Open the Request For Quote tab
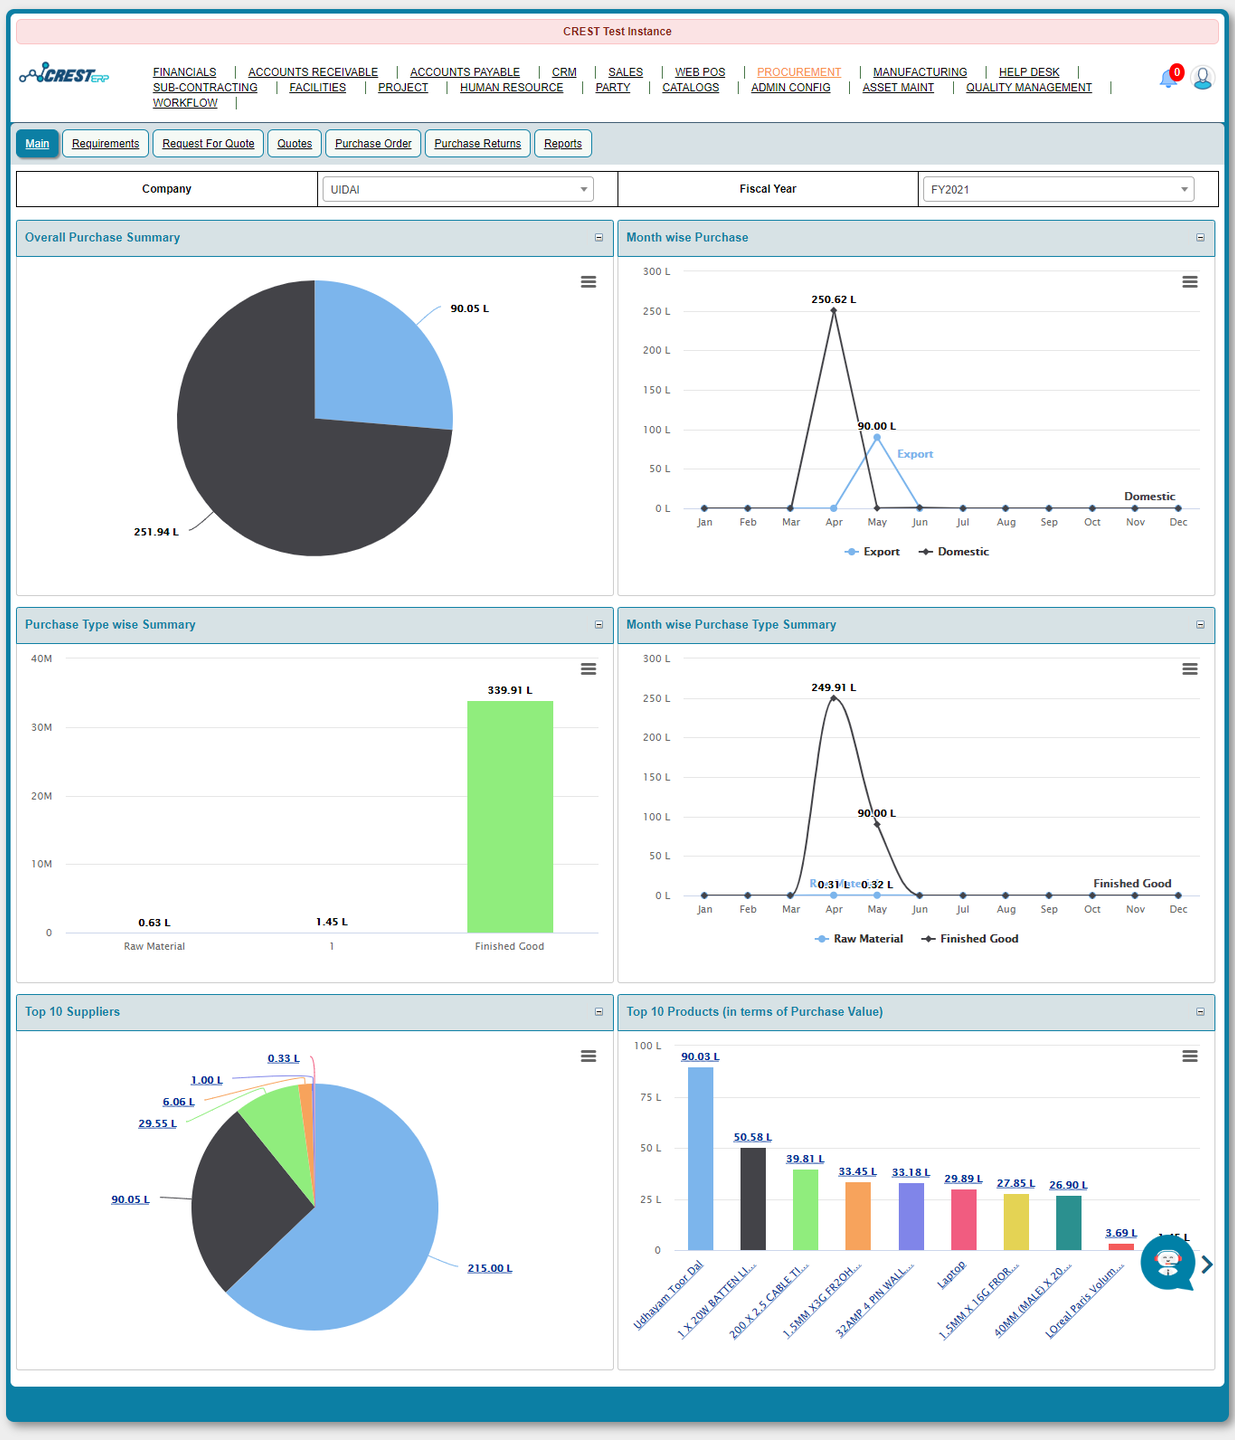 click(208, 144)
